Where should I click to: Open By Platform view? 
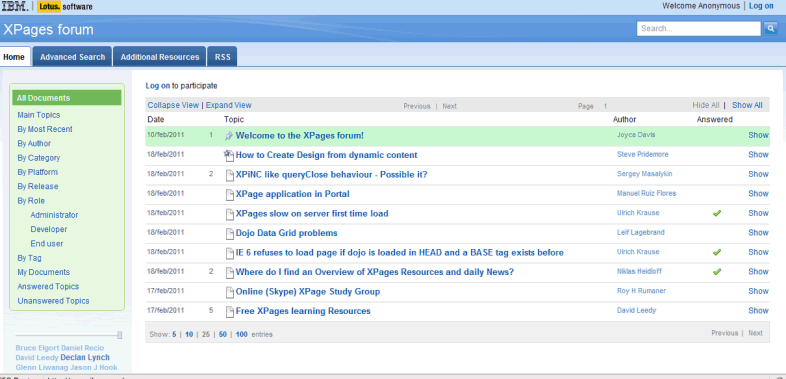click(38, 172)
